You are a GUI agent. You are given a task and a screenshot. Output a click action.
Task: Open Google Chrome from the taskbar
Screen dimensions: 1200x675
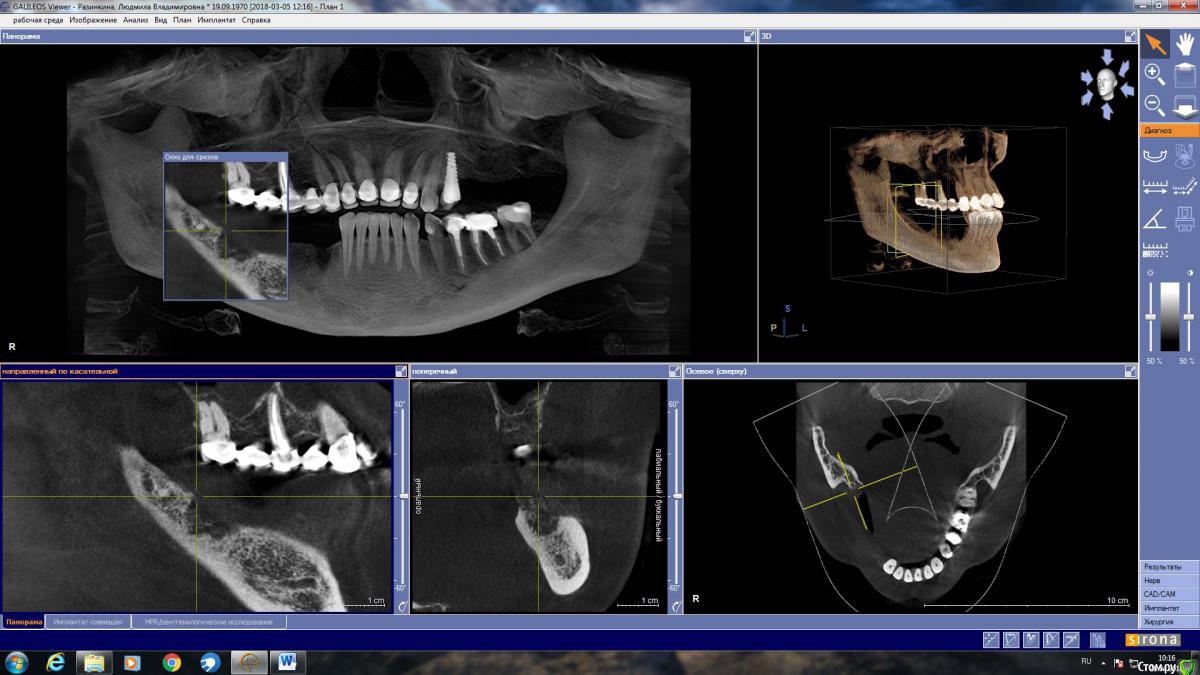(171, 662)
